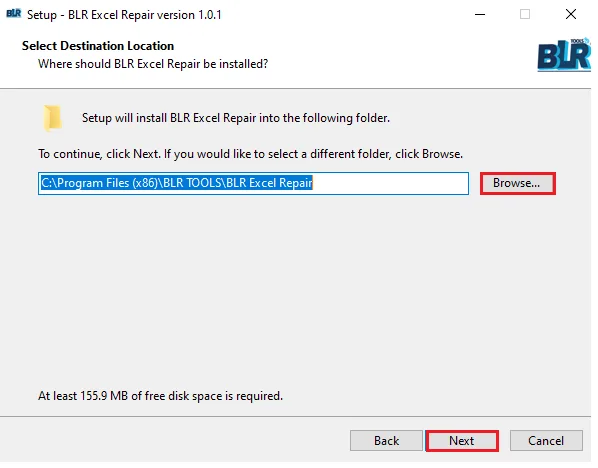Click the window title 'Setup - BLR Excel Repair version 1.0.1'
Screen dimensions: 598x468
[x=124, y=15]
